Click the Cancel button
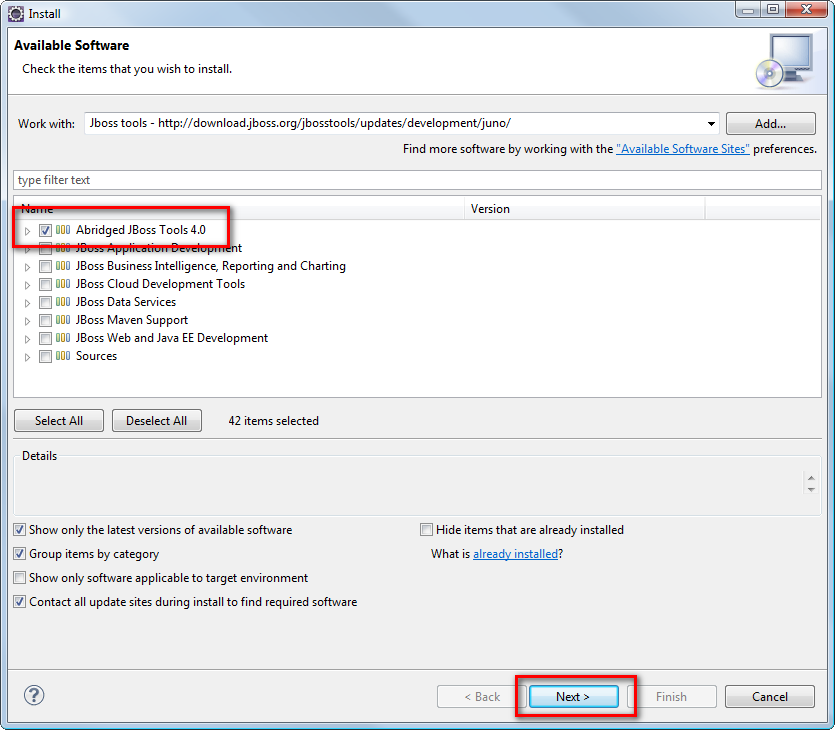The width and height of the screenshot is (835, 730). pyautogui.click(x=769, y=696)
